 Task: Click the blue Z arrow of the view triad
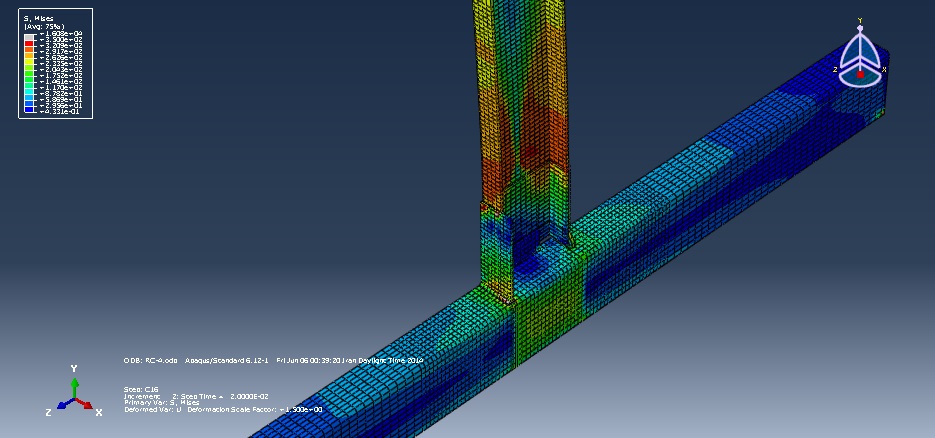62,405
